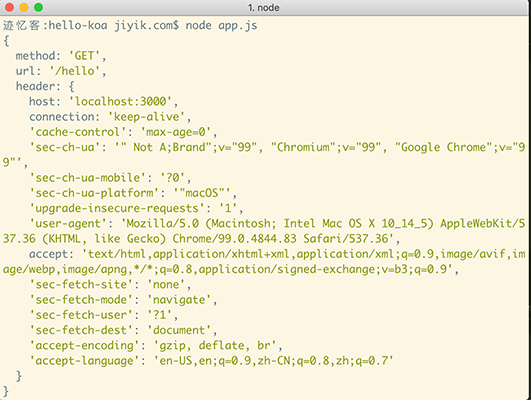Click the 'upgrade-insecure-requests' line
This screenshot has width=531, height=400.
pos(136,208)
